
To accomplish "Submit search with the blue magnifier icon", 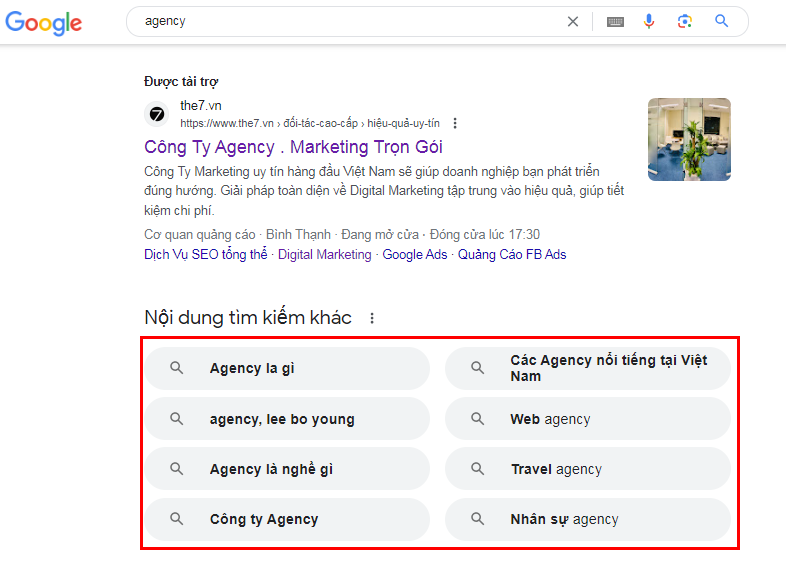I will (x=721, y=21).
